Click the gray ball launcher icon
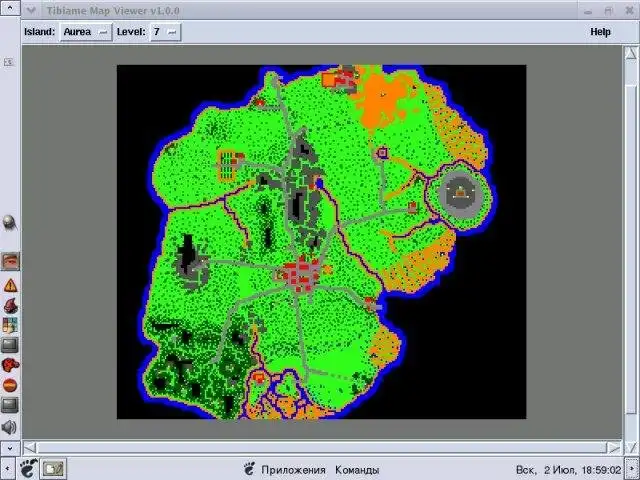 tap(9, 222)
